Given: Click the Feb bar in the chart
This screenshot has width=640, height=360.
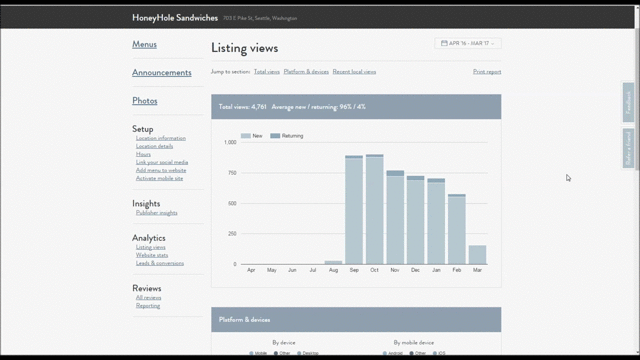Looking at the screenshot, I should (457, 229).
